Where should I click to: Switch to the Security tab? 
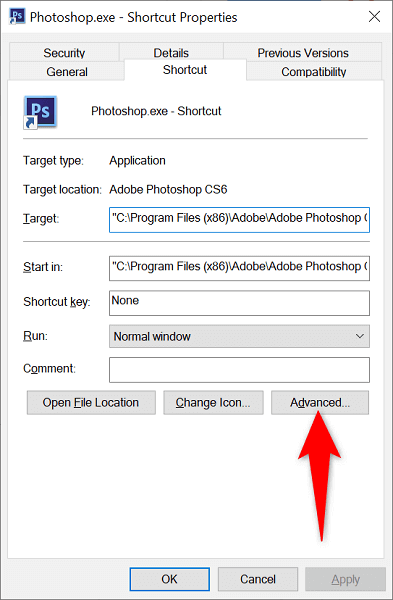(x=64, y=52)
